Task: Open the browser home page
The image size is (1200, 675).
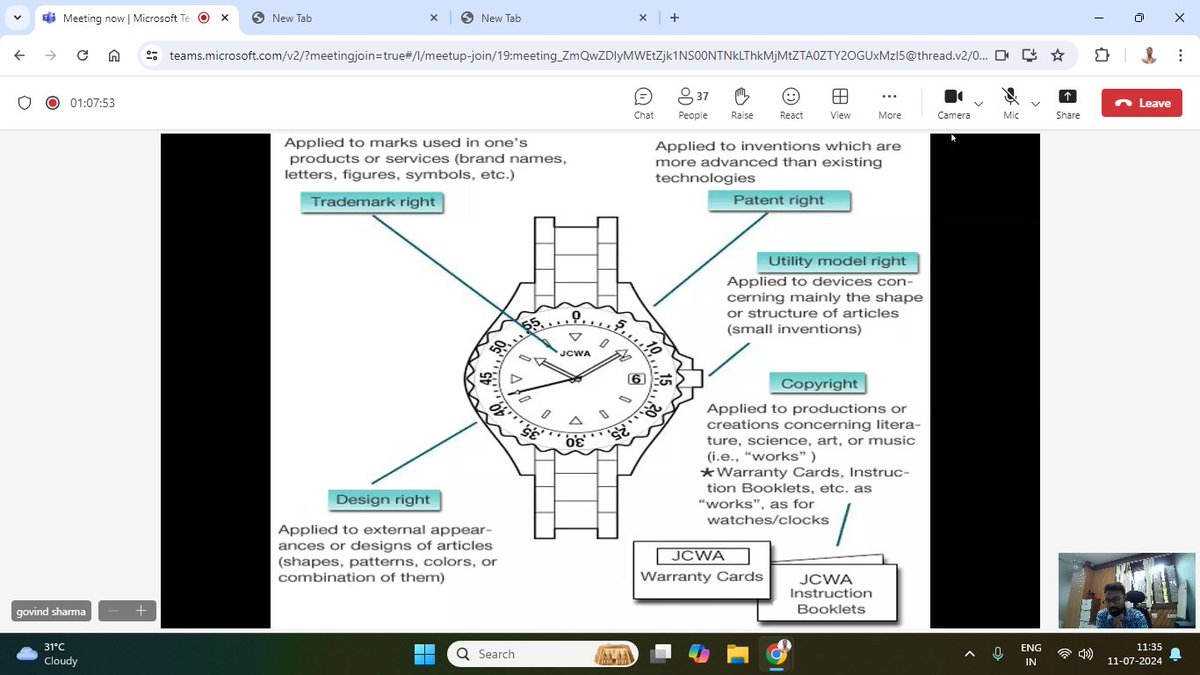Action: tap(114, 56)
